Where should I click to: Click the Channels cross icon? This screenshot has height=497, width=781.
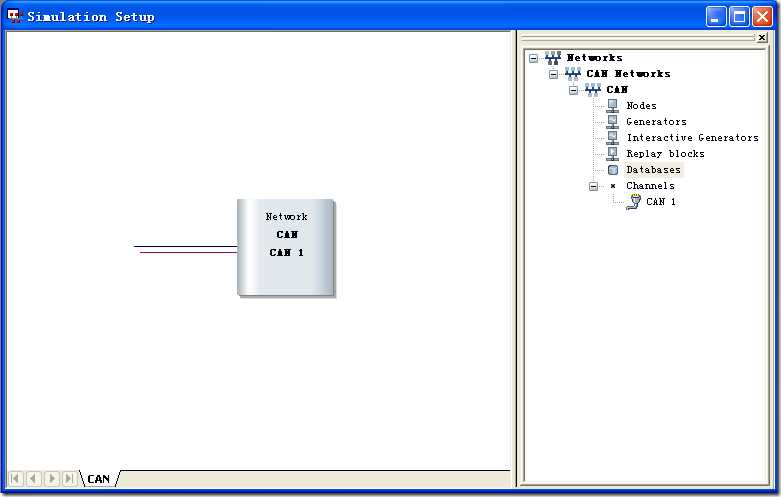coord(613,186)
